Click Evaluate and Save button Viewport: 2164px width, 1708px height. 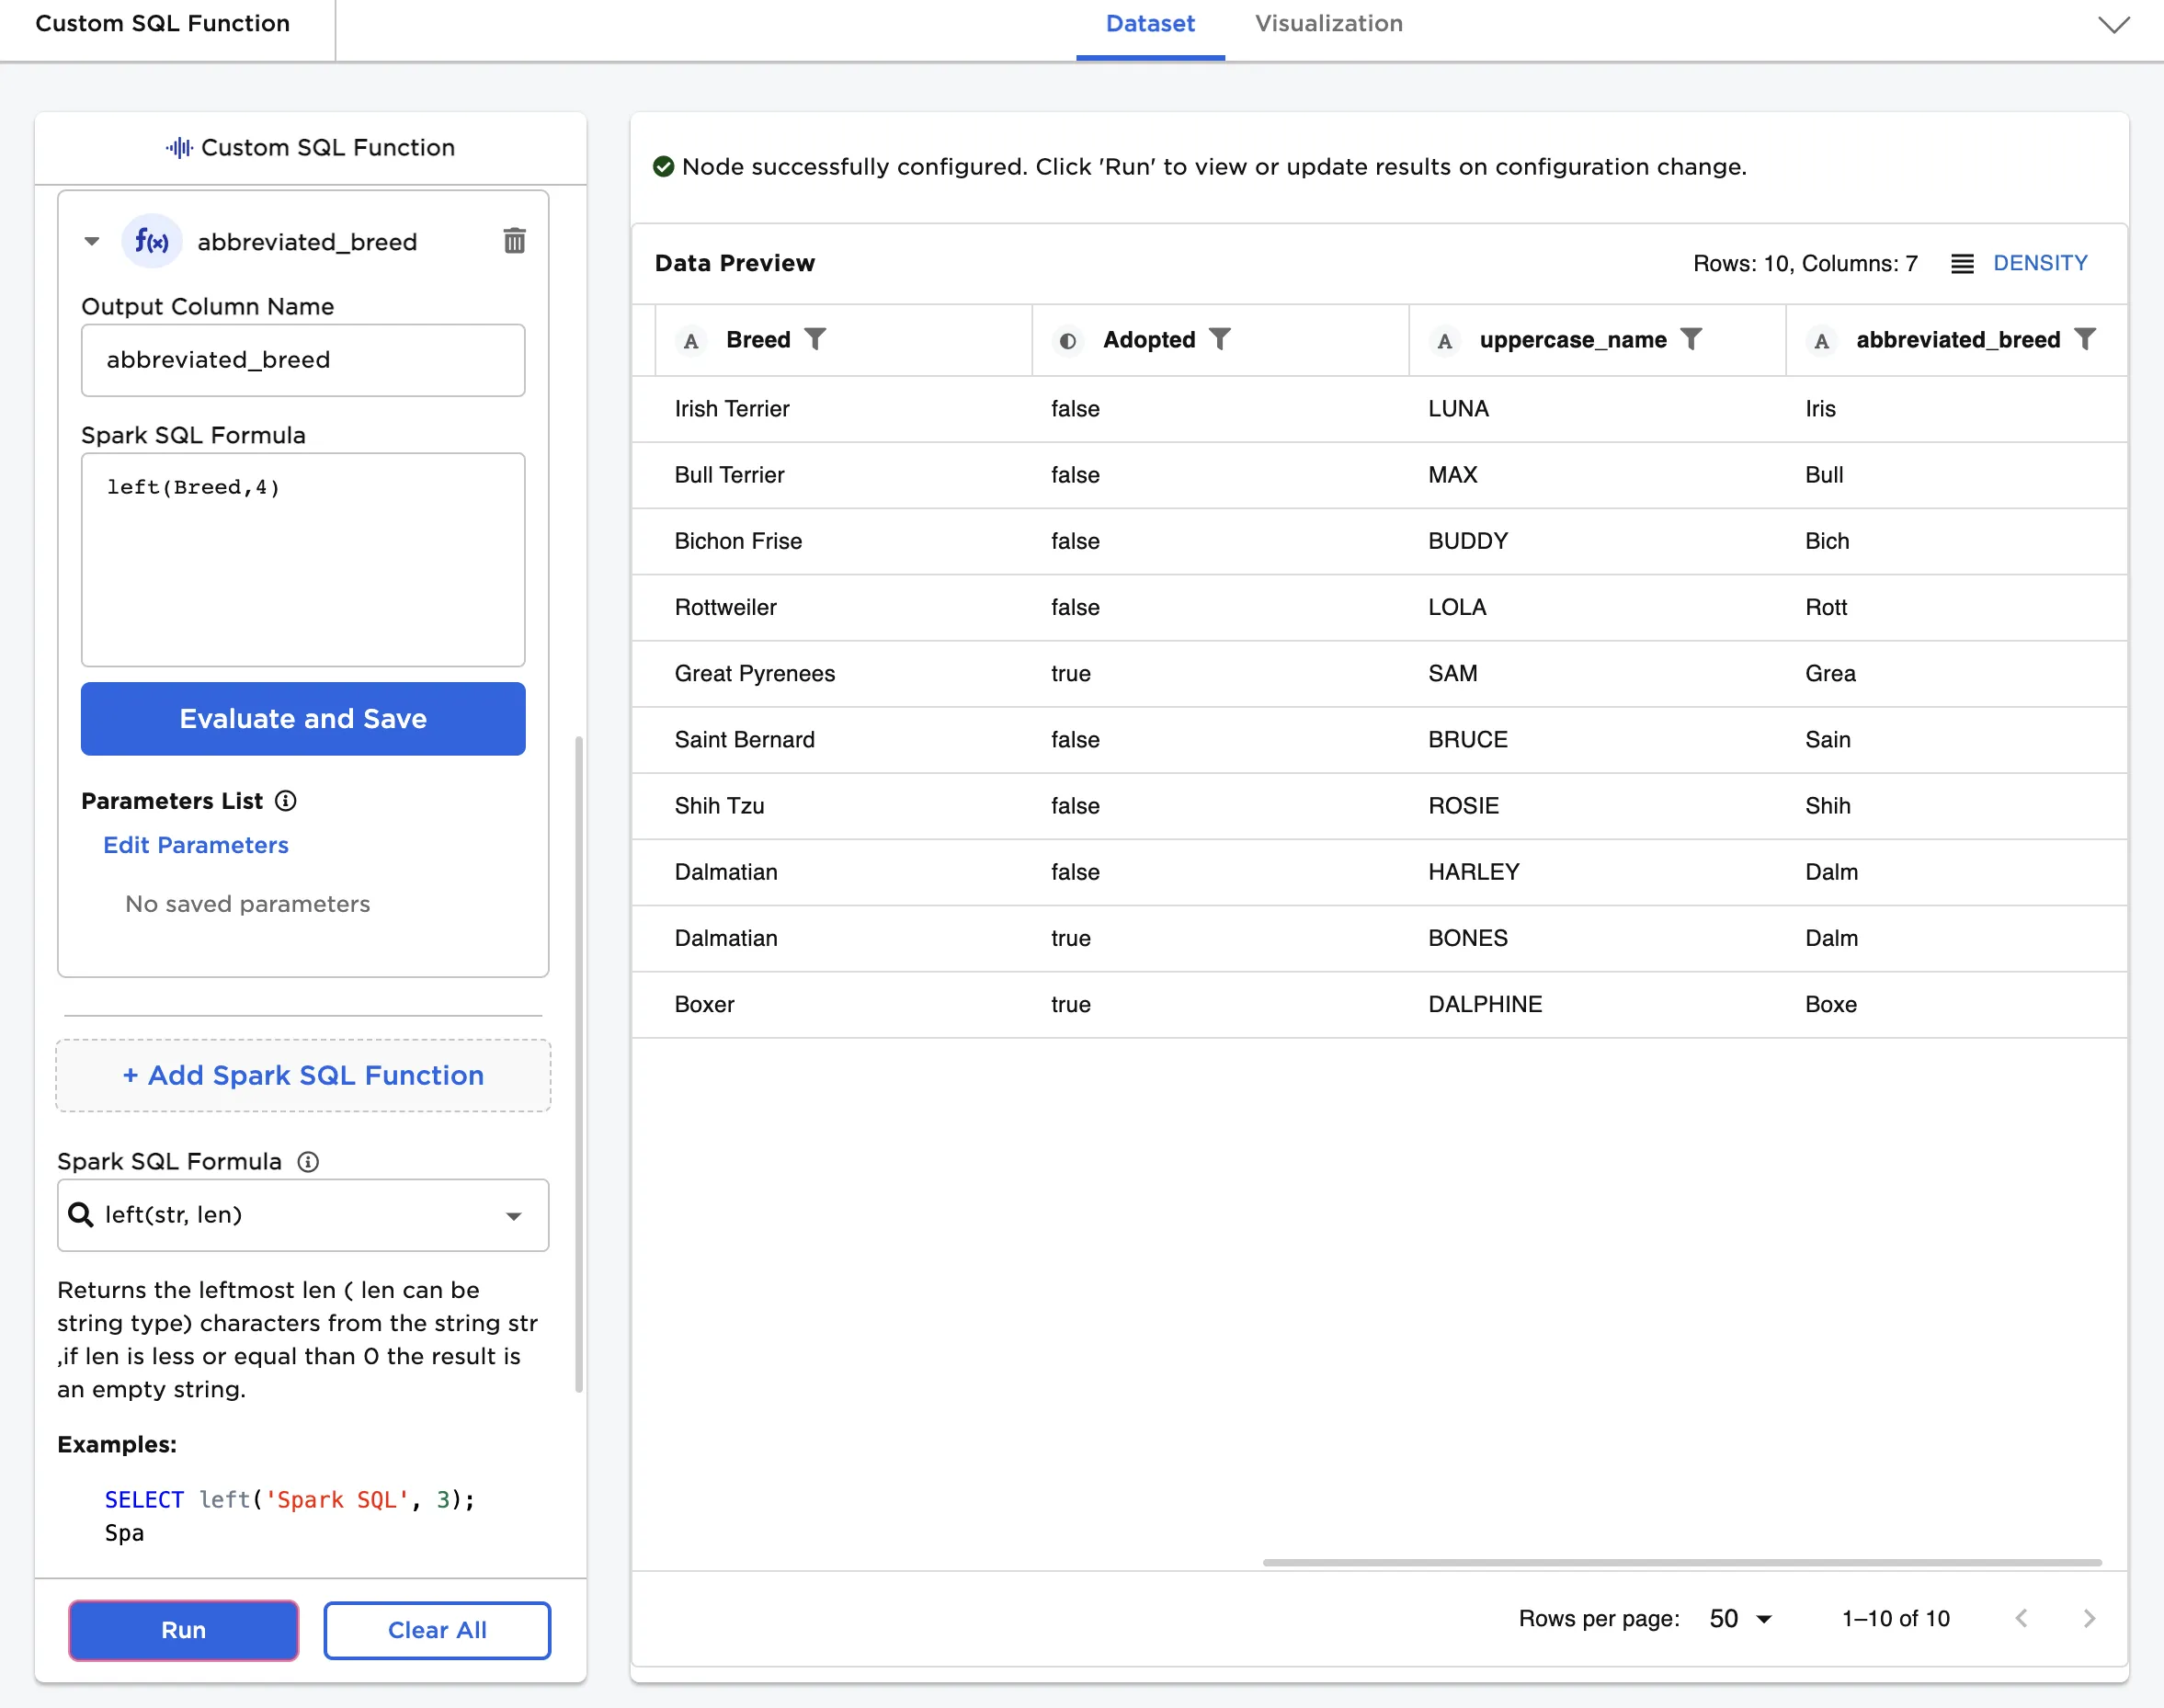tap(303, 719)
